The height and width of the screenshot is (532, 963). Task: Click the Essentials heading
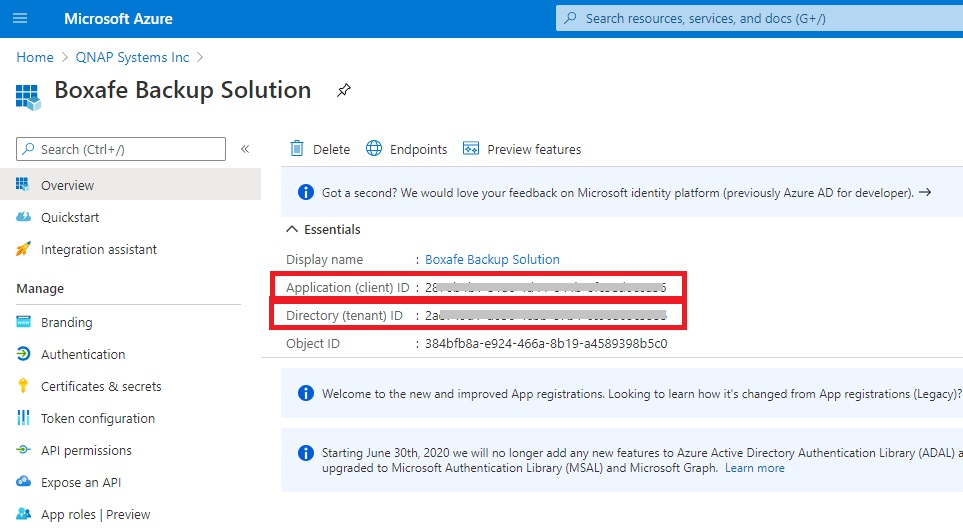tap(332, 229)
